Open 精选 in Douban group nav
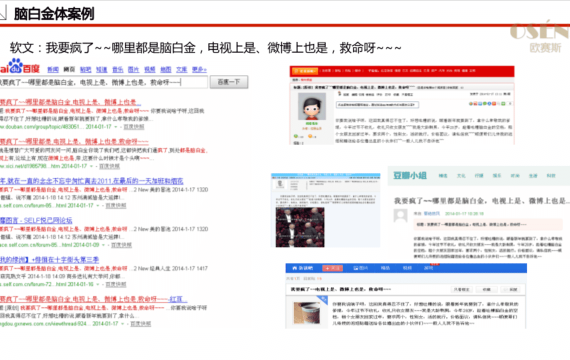This screenshot has width=570, height=360. pos(443,176)
